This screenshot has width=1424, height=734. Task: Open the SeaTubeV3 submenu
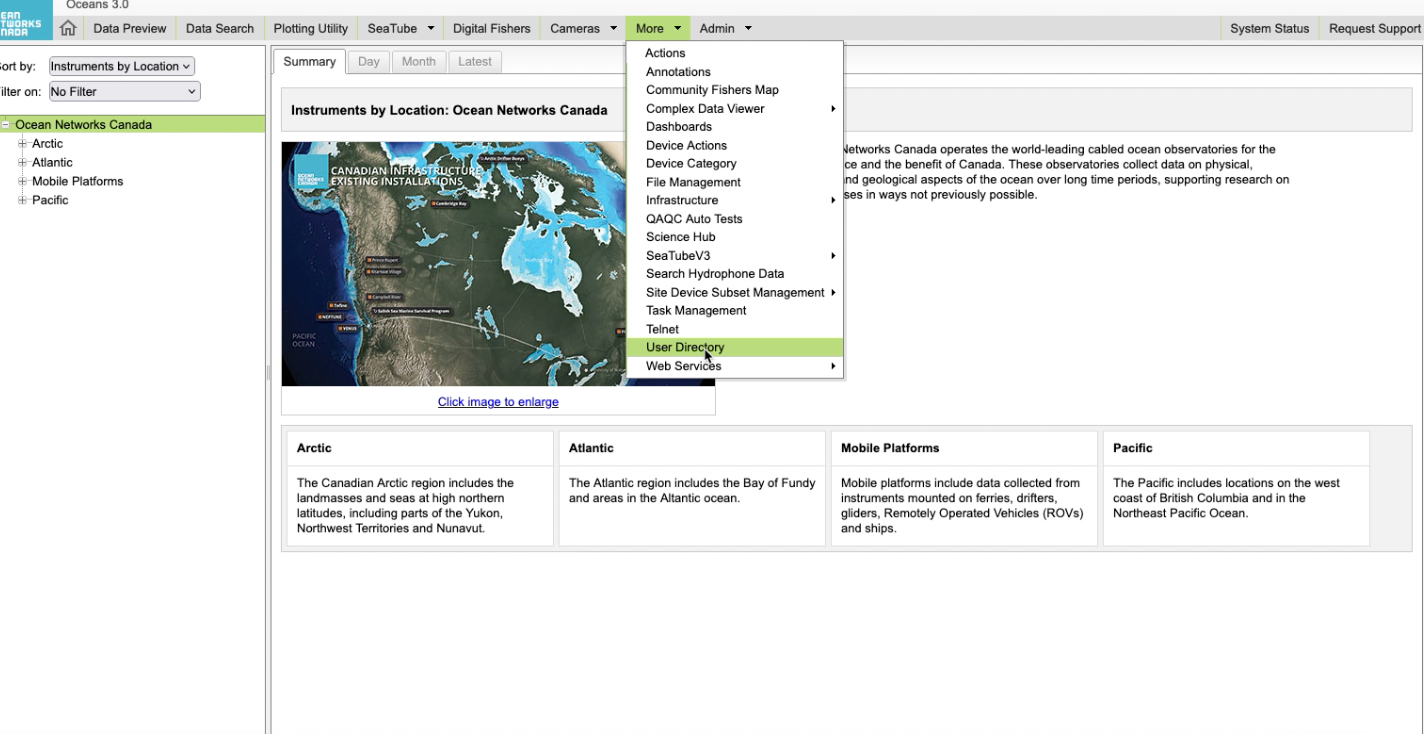click(734, 255)
